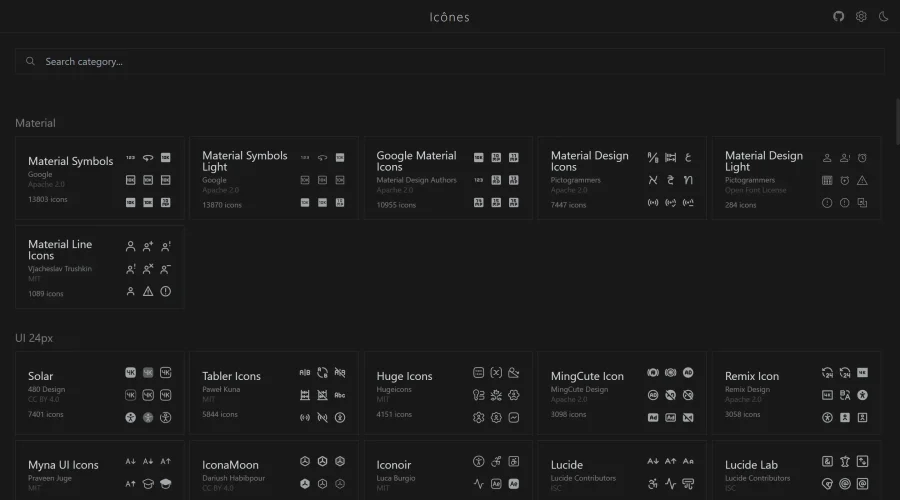Click the first 24-hour icon in Remix Icon
This screenshot has height=500, width=900.
click(827, 373)
